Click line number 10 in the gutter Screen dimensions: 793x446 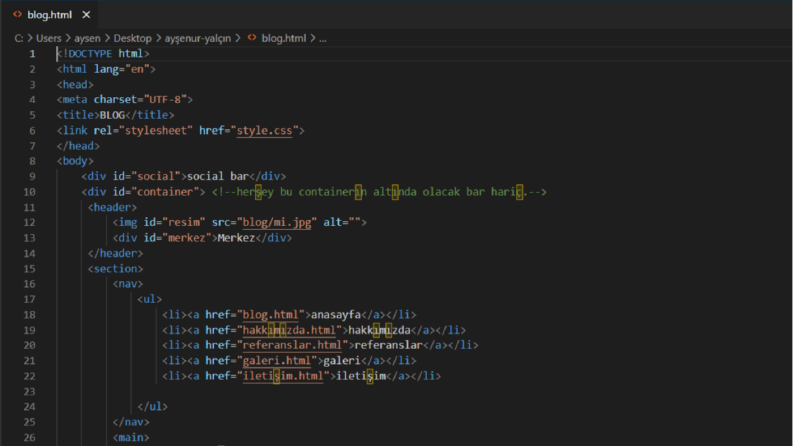point(29,192)
